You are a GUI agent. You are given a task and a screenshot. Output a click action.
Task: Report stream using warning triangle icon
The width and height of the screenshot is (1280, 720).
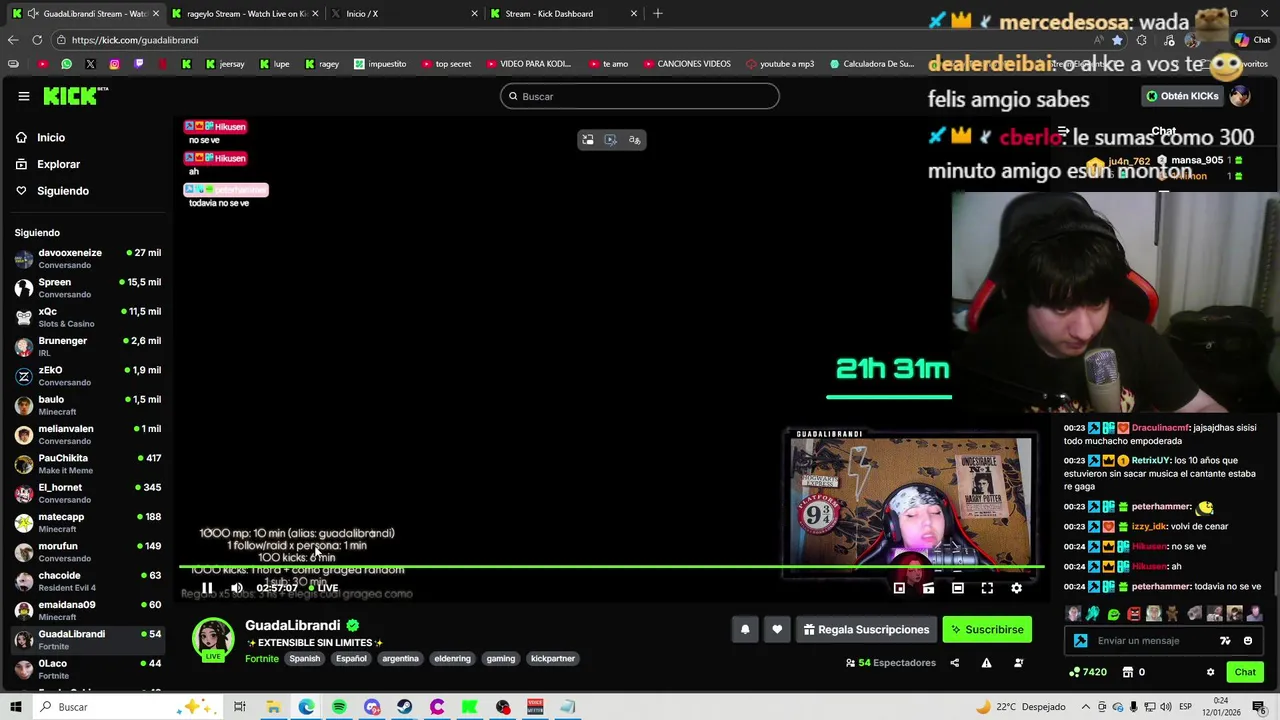click(x=986, y=662)
